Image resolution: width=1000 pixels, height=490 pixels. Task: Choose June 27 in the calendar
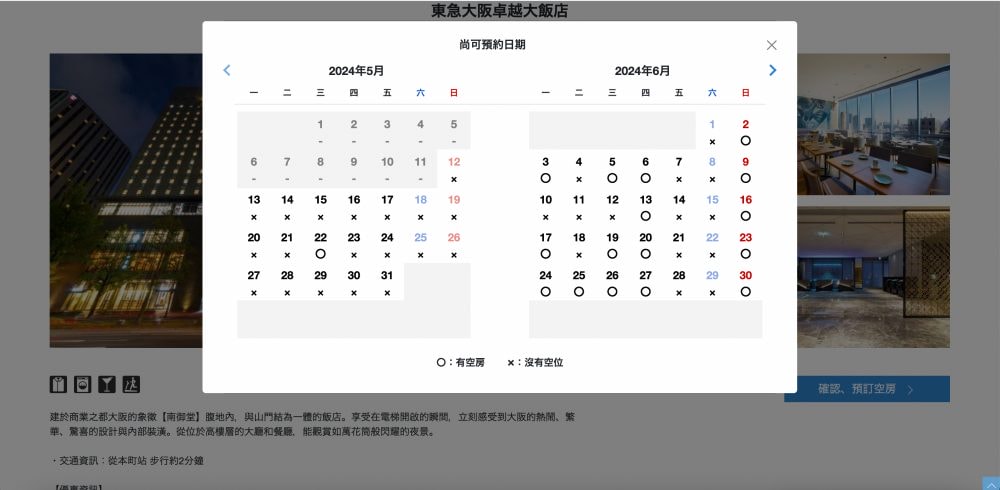645,283
